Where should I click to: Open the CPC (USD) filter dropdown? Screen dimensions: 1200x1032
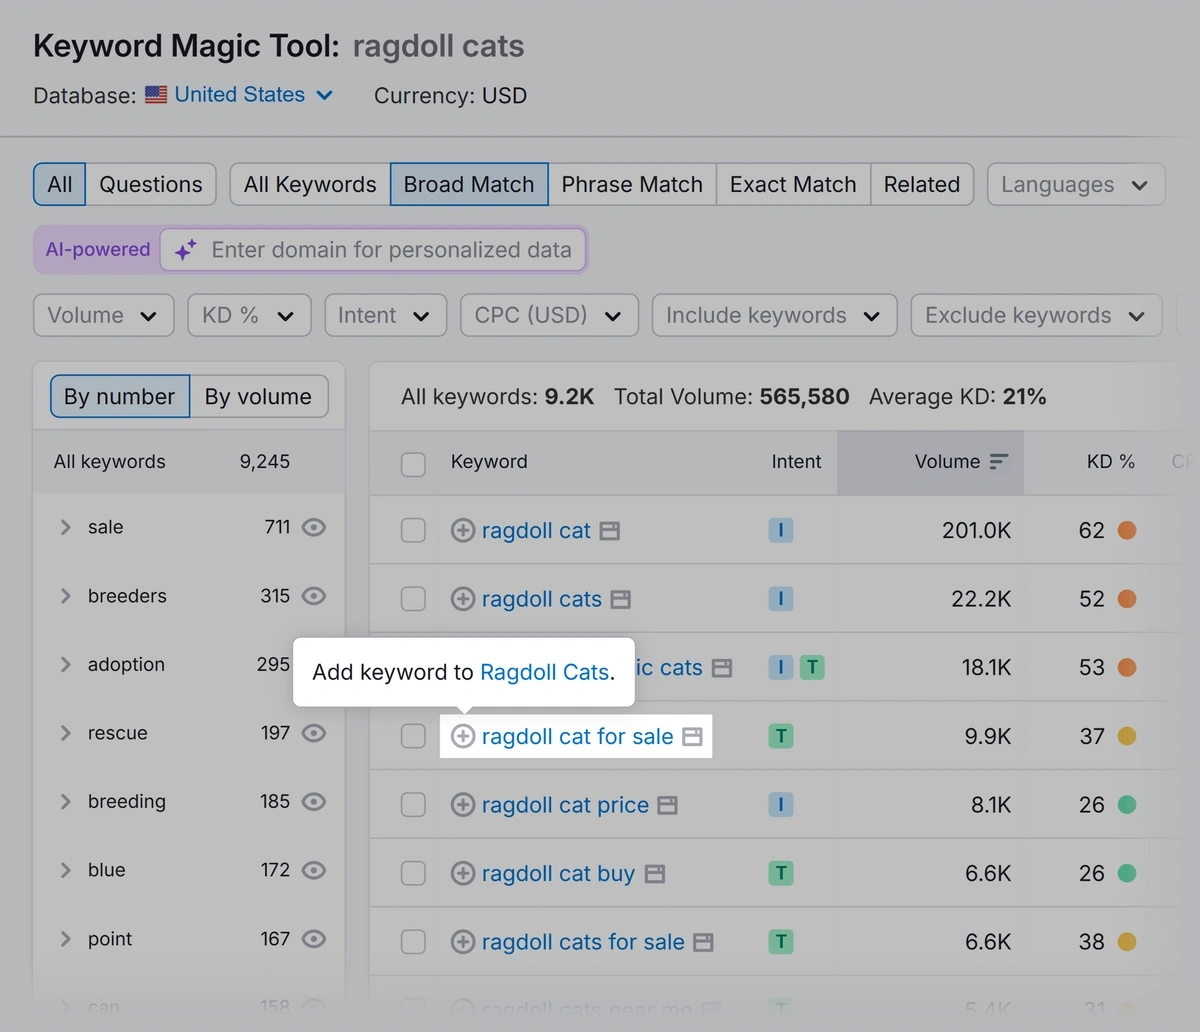(x=549, y=316)
